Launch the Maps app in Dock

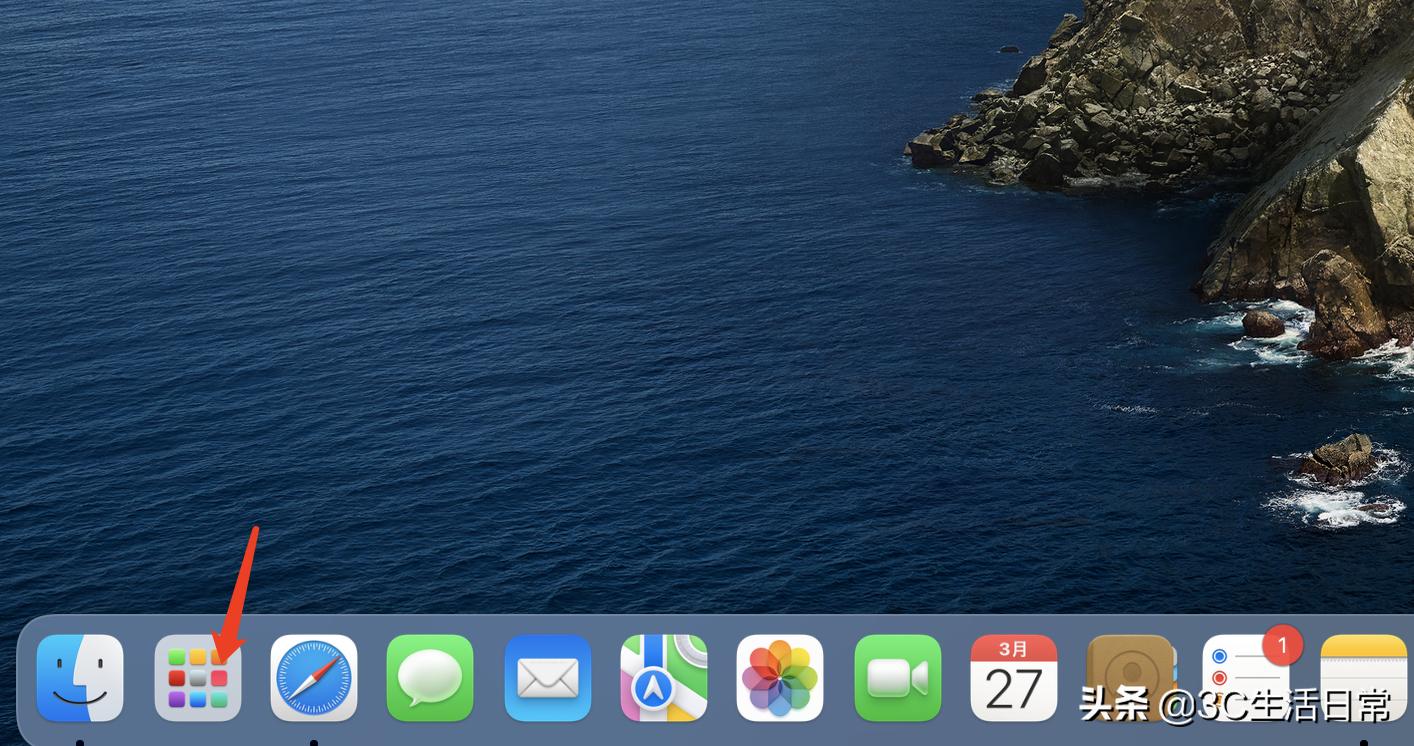664,677
